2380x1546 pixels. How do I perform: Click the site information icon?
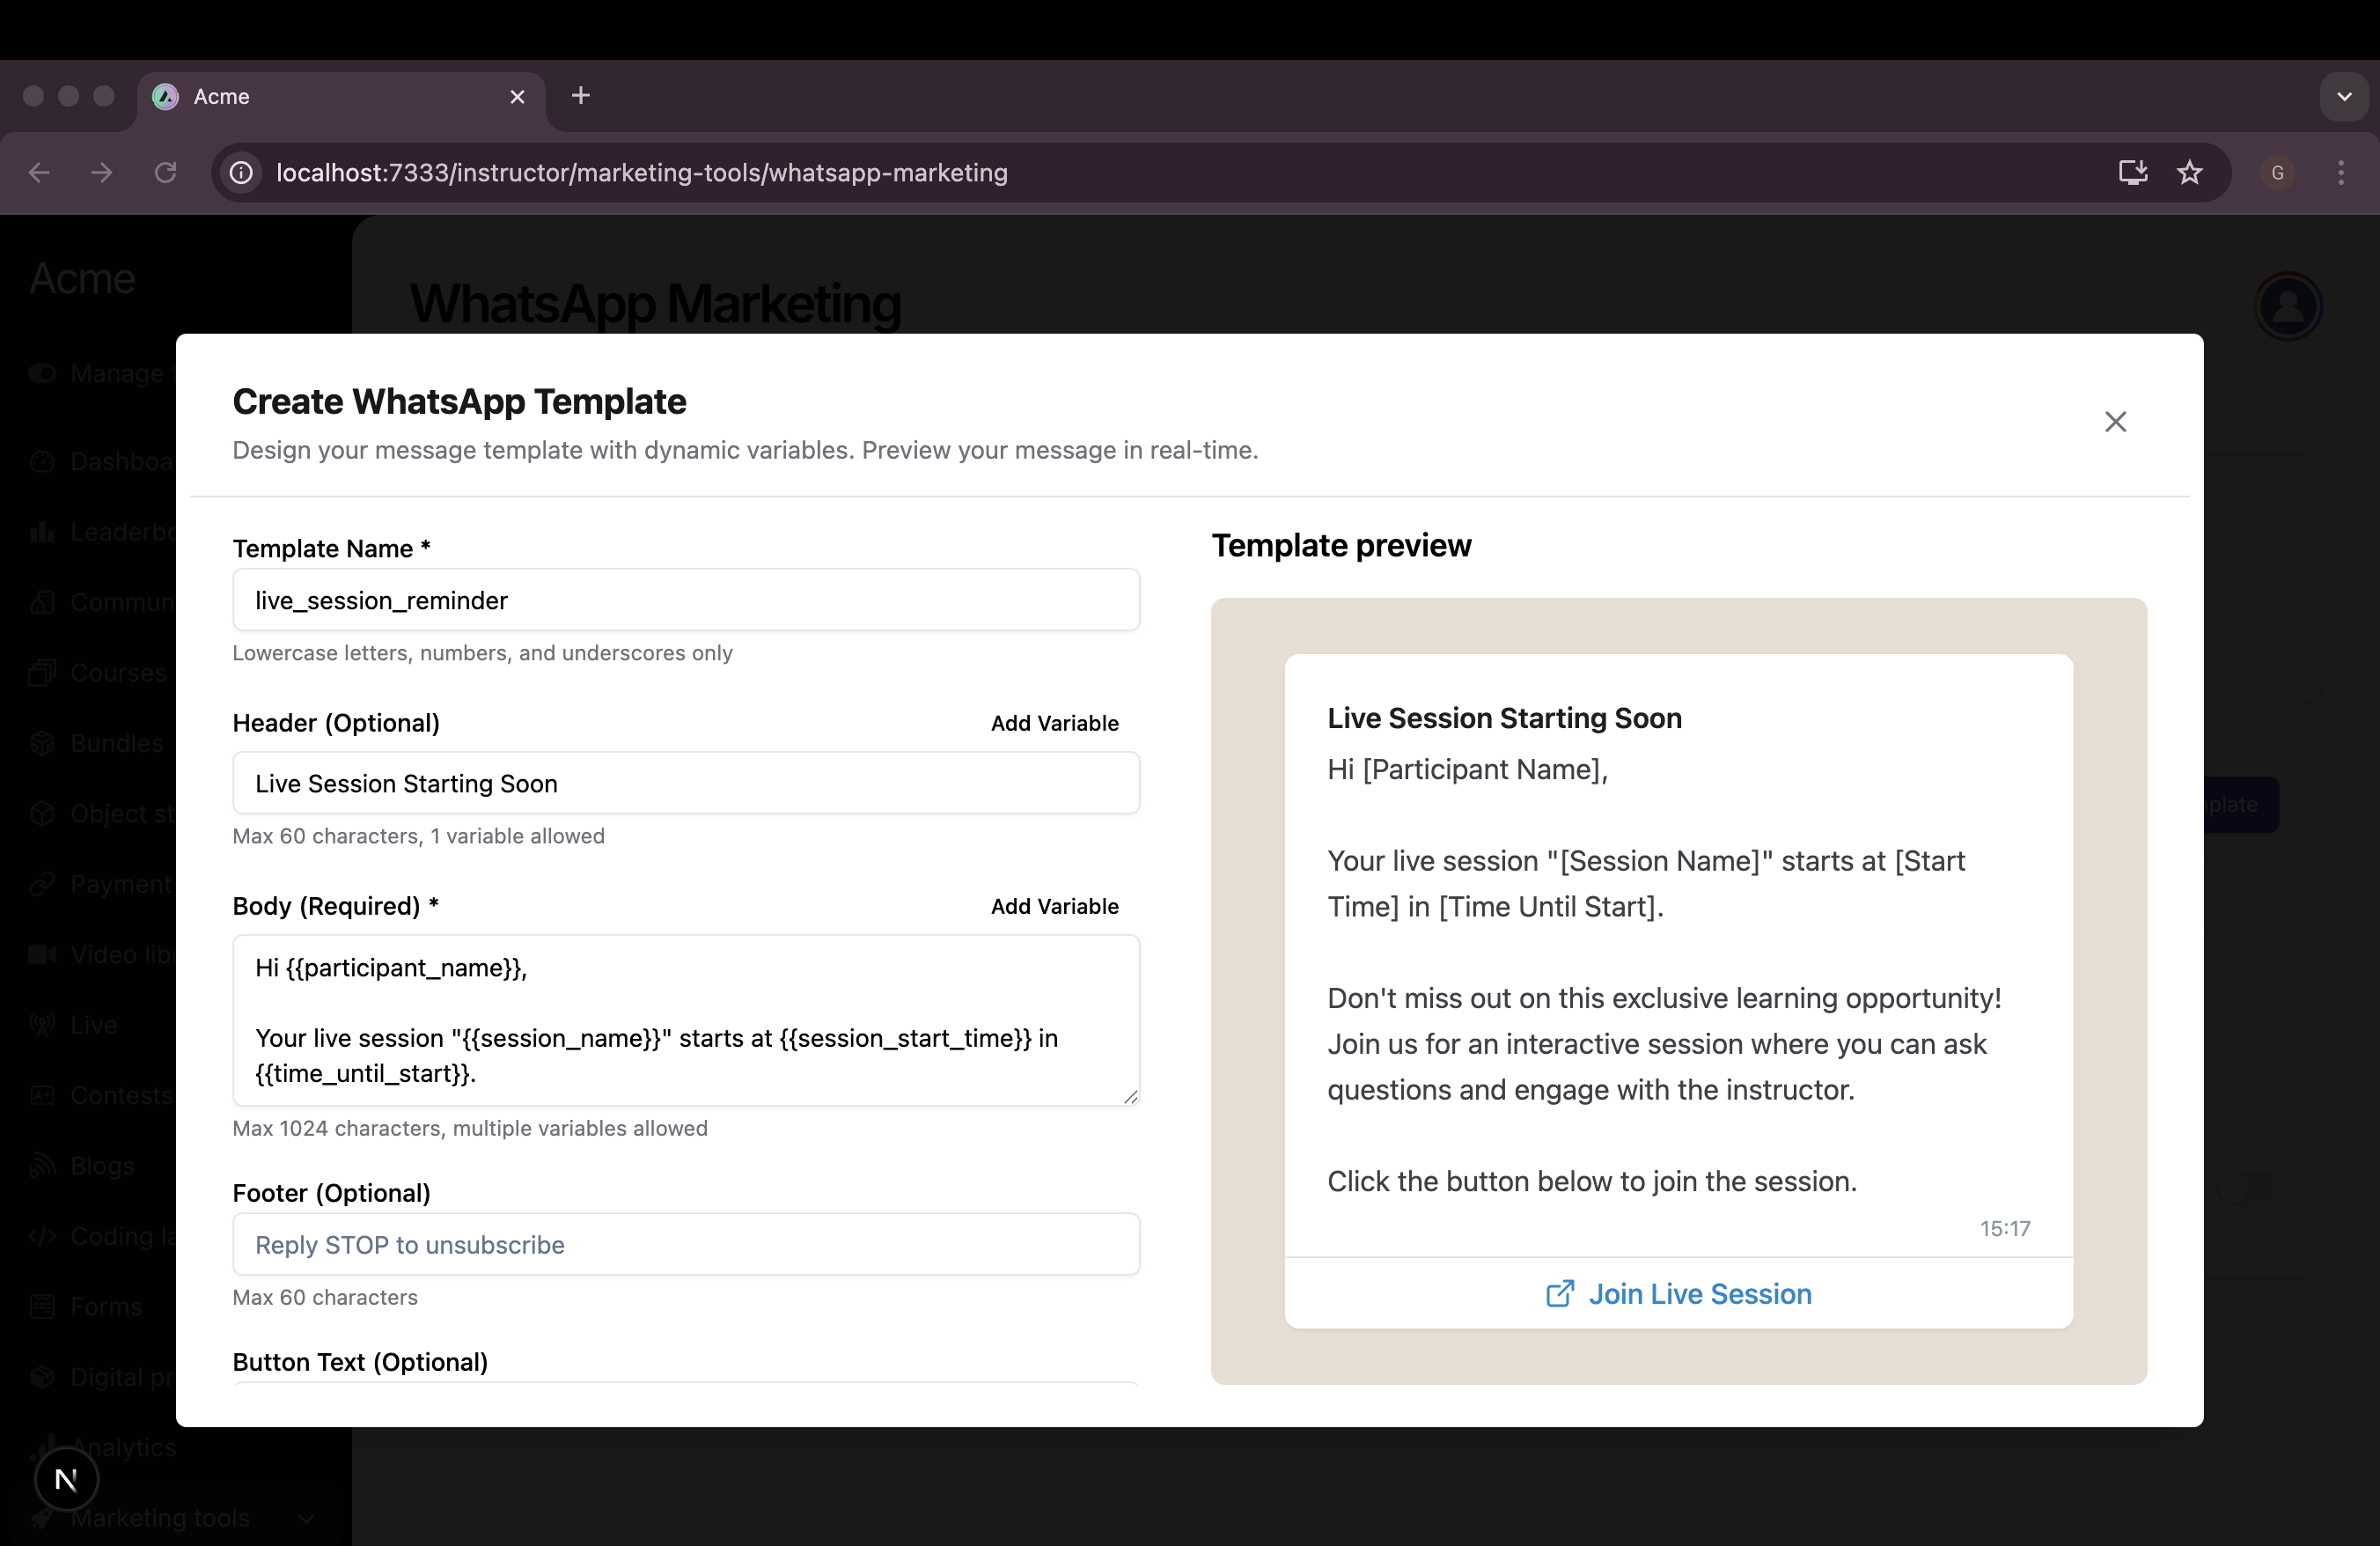click(x=241, y=172)
